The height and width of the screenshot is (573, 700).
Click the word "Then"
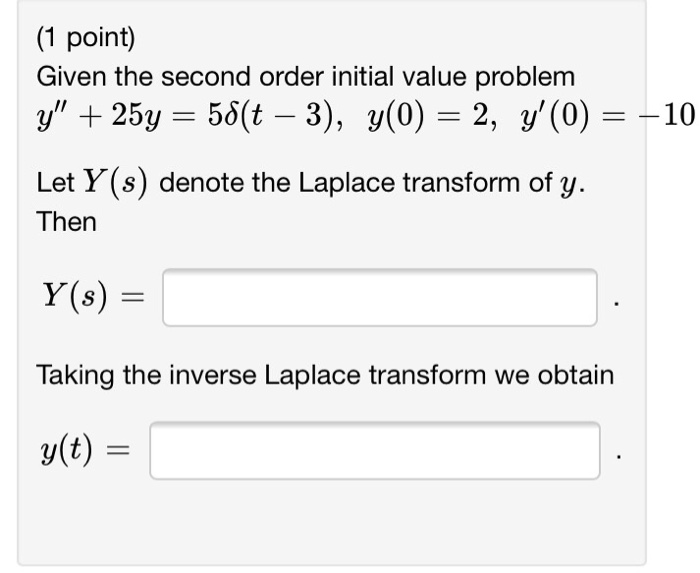67,221
